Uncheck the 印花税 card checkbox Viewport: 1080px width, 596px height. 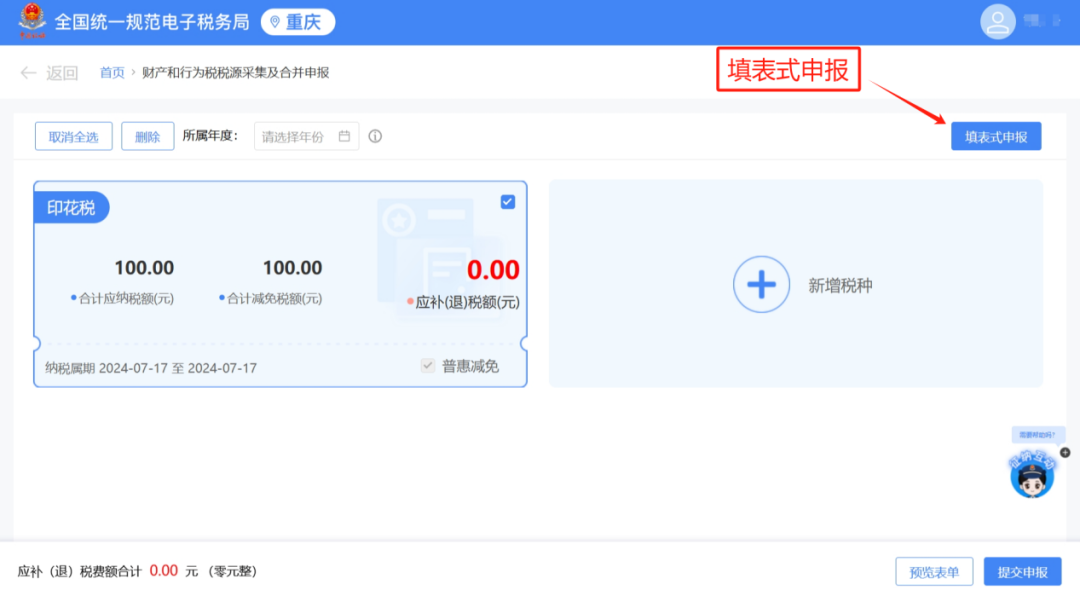click(x=508, y=202)
